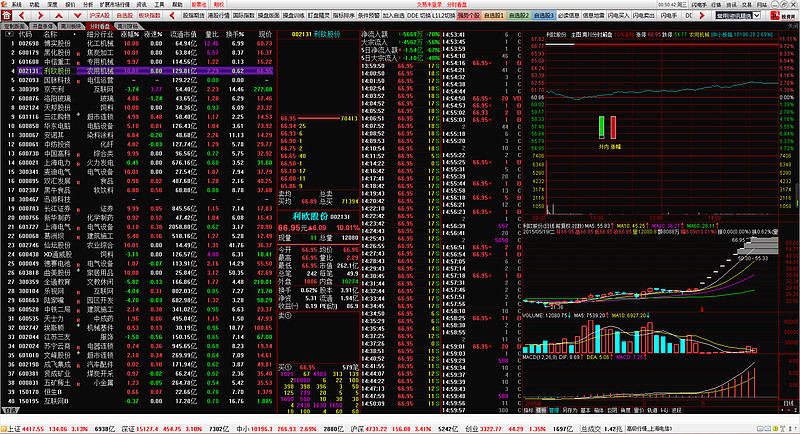Open the 系统 menu
Viewport: 800px width, 434px height.
[16, 4]
